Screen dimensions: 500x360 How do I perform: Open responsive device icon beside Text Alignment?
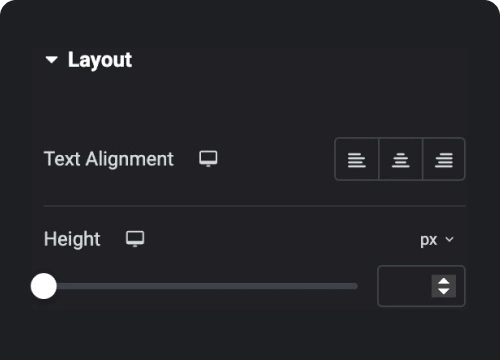tap(208, 159)
